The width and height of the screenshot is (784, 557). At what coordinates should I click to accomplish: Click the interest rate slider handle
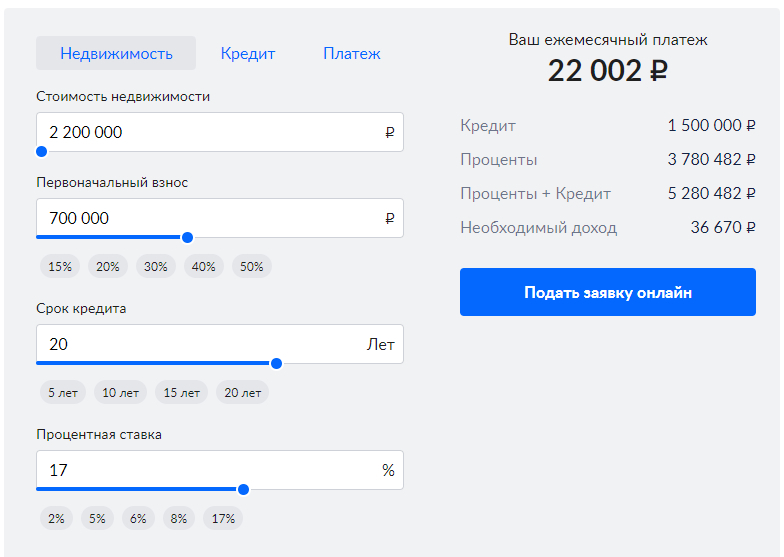tap(243, 490)
